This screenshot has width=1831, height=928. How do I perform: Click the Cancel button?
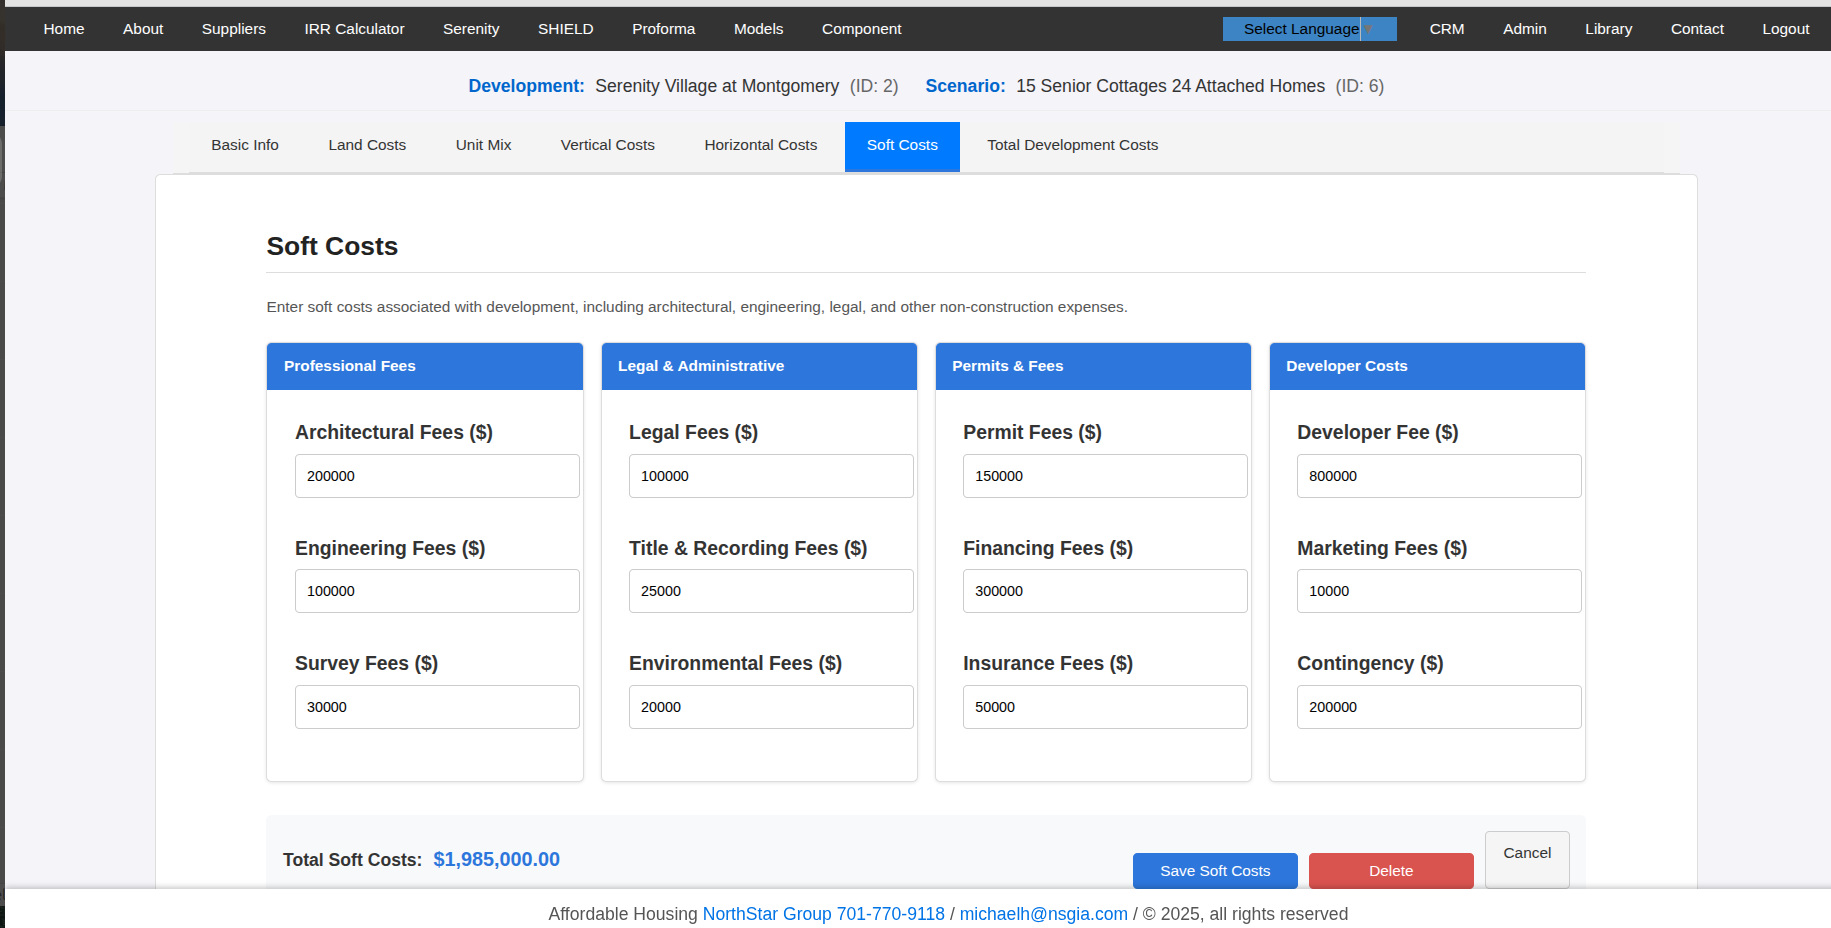1526,854
